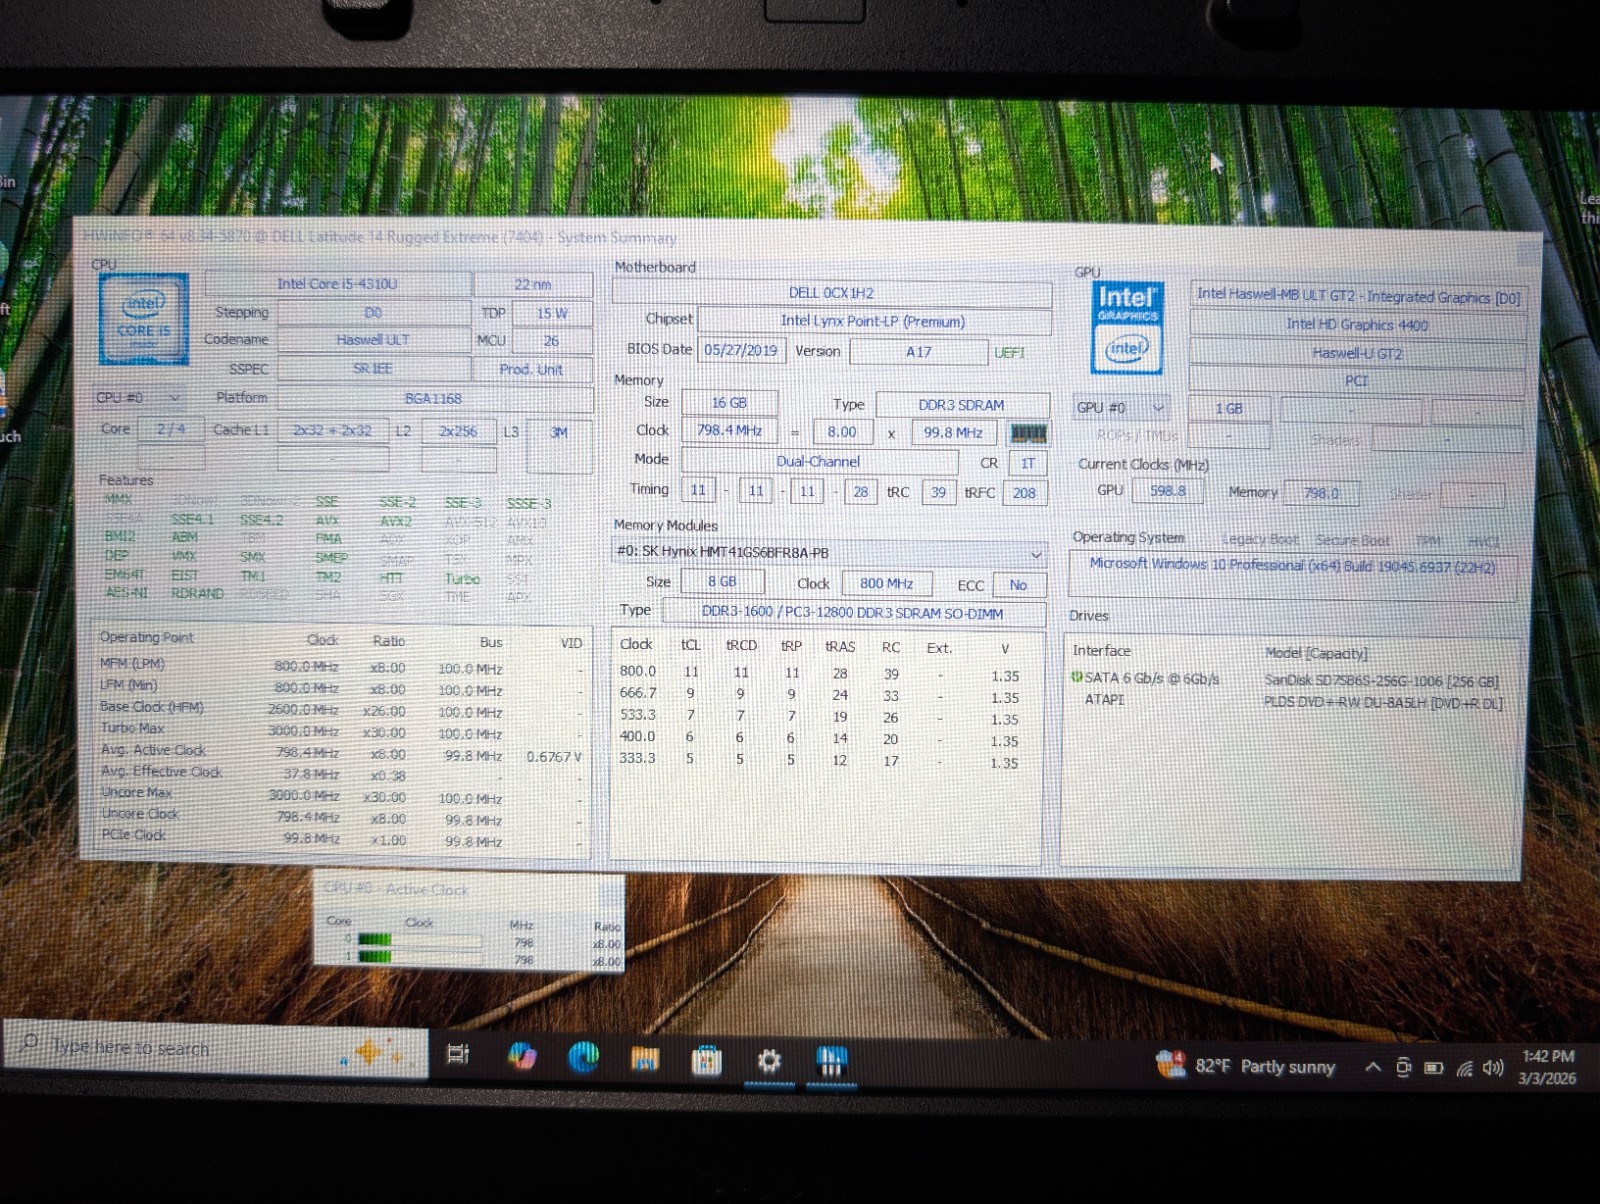Click the Meet Now tray icon

pos(1403,1068)
